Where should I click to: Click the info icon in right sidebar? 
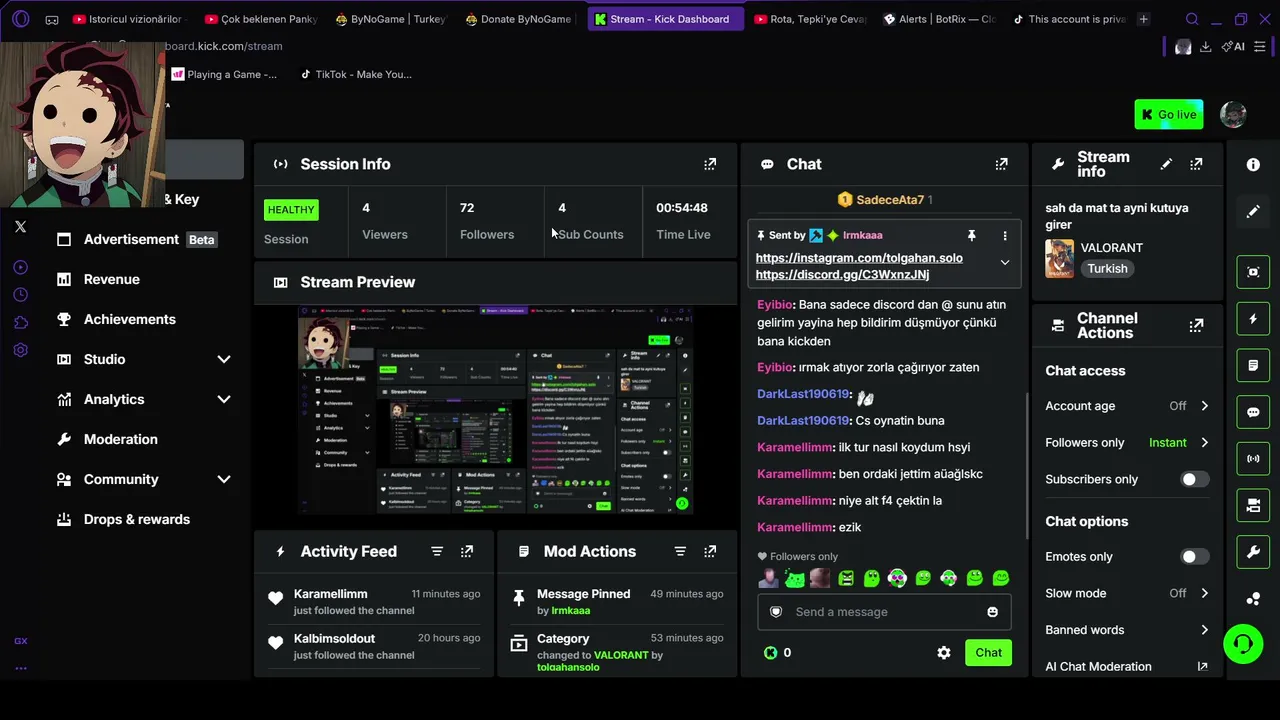pos(1253,164)
